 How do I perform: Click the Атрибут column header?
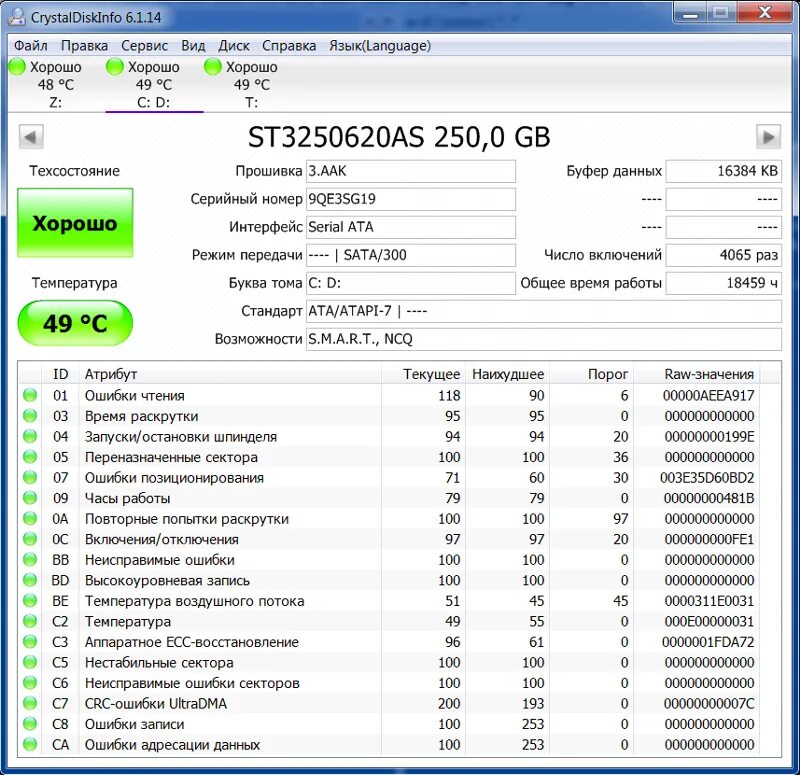(230, 374)
